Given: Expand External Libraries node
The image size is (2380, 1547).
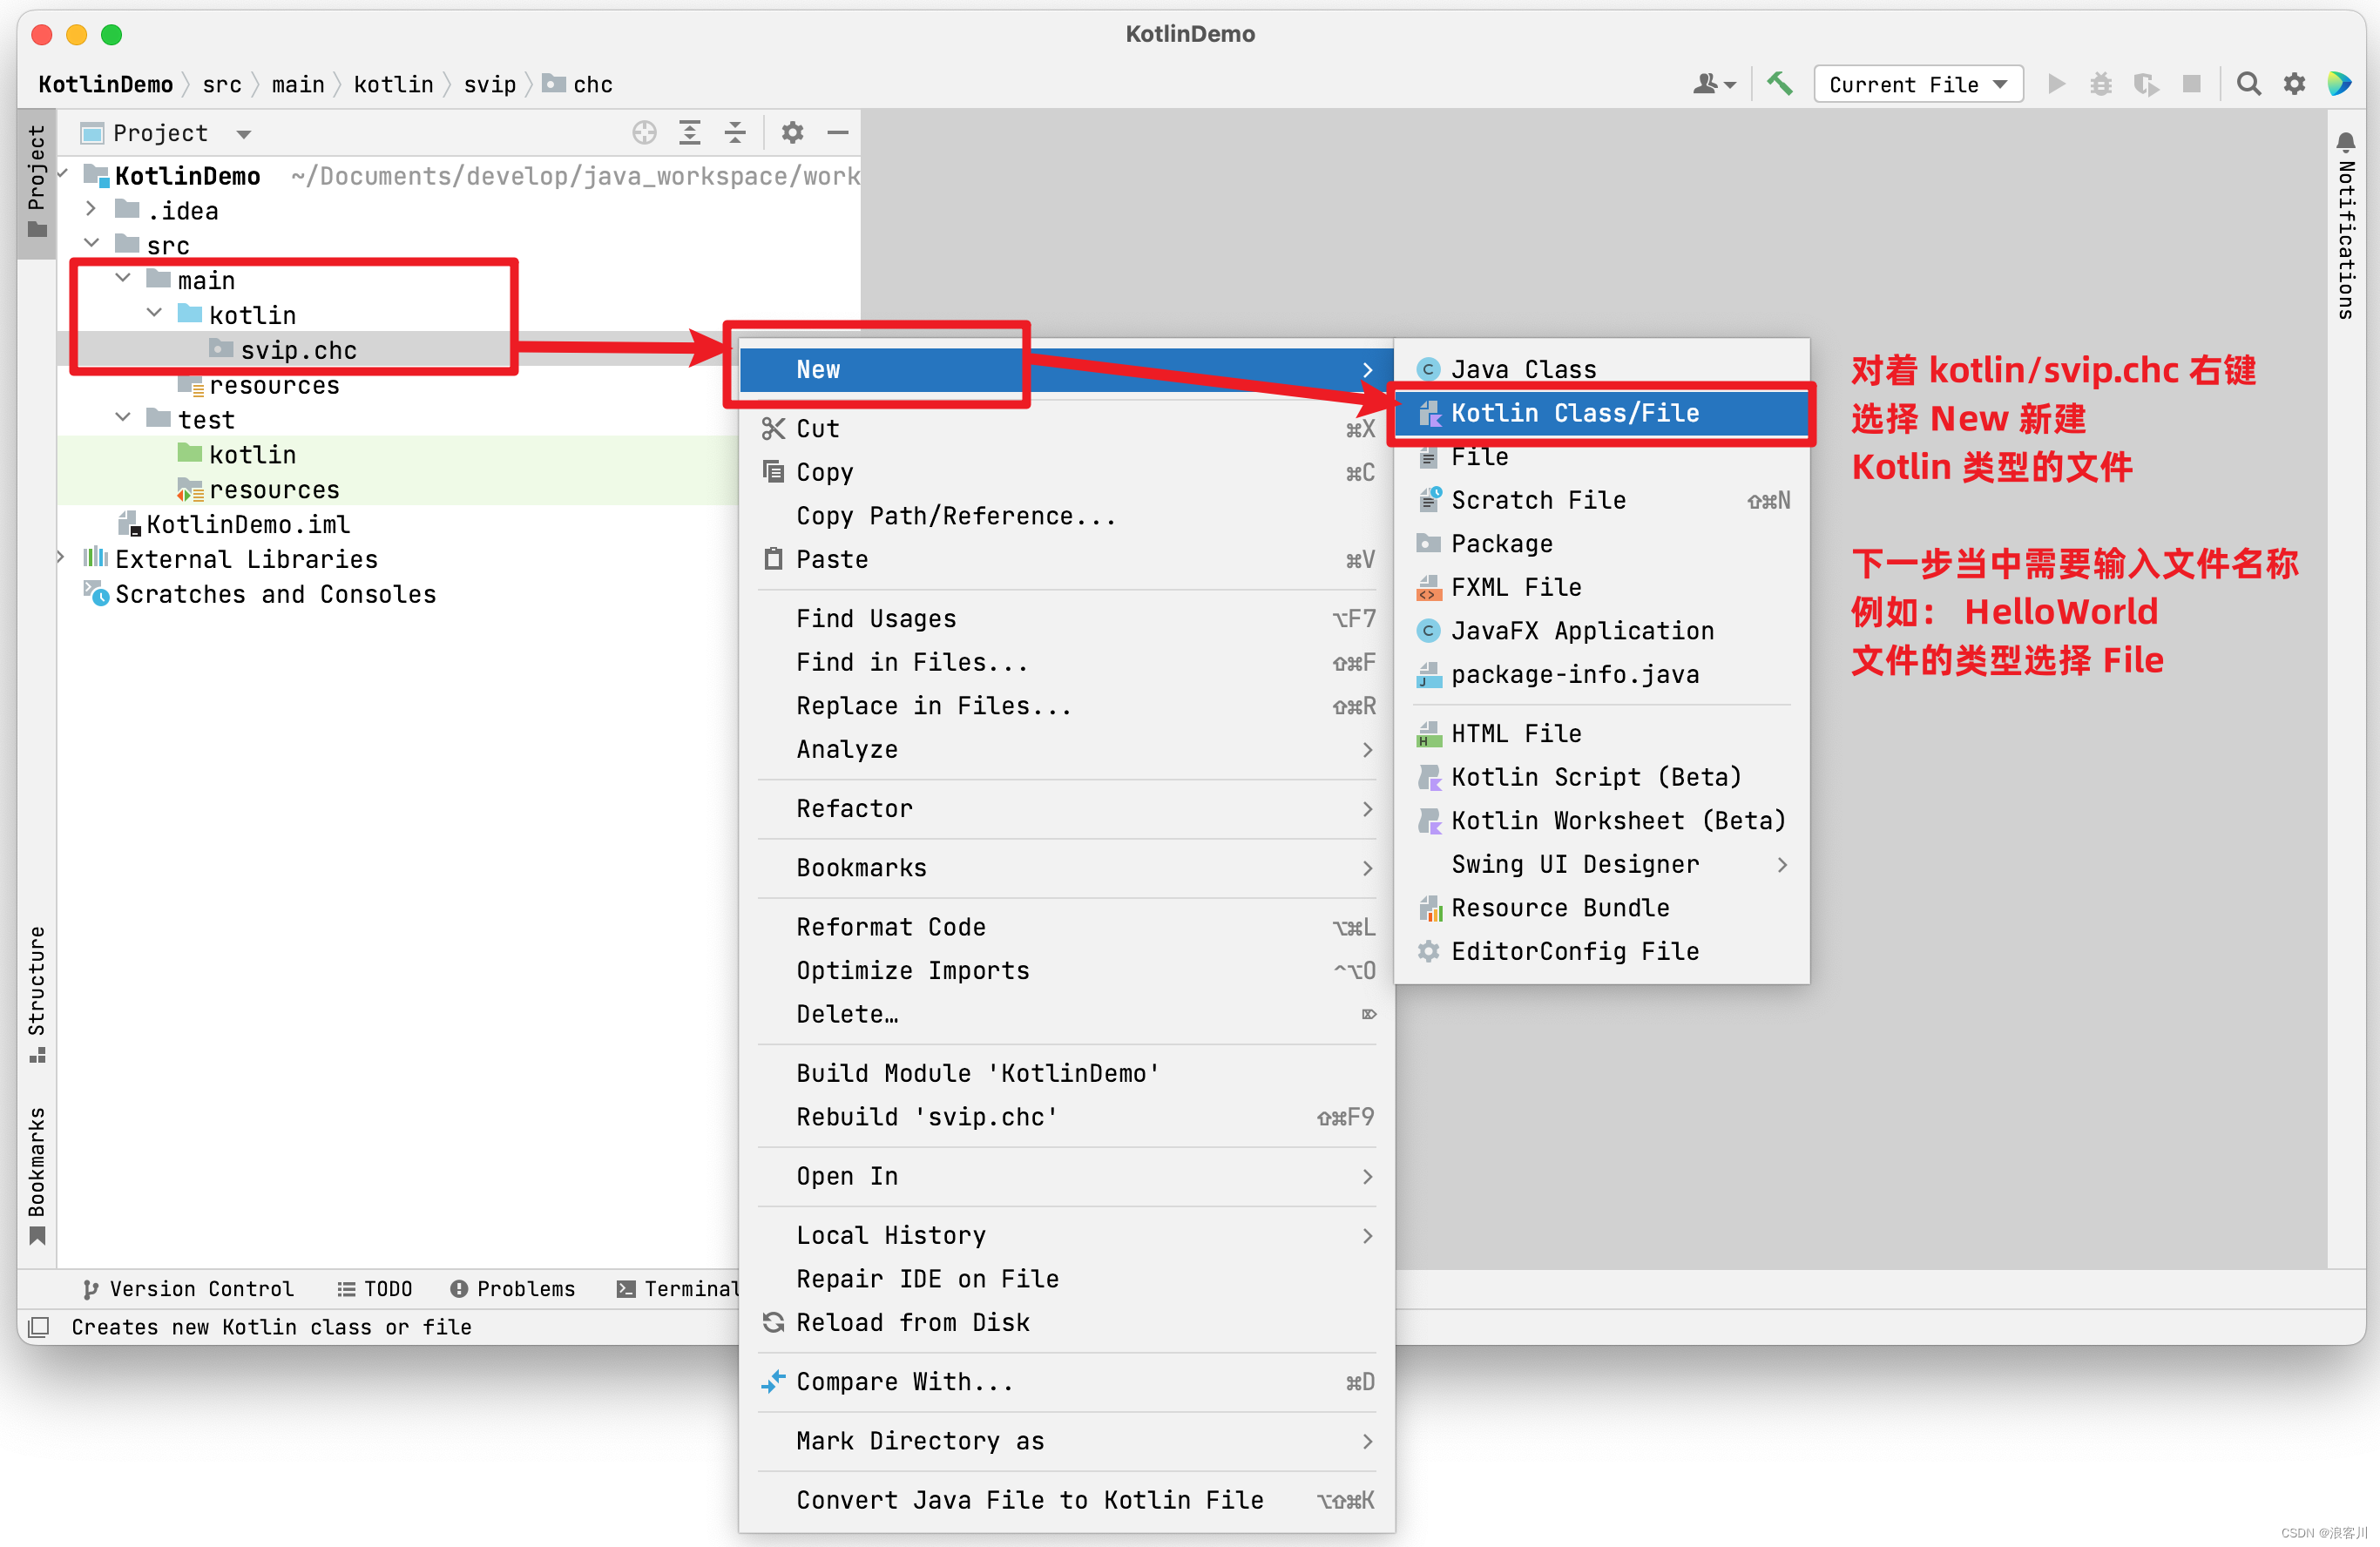Looking at the screenshot, I should 61,557.
